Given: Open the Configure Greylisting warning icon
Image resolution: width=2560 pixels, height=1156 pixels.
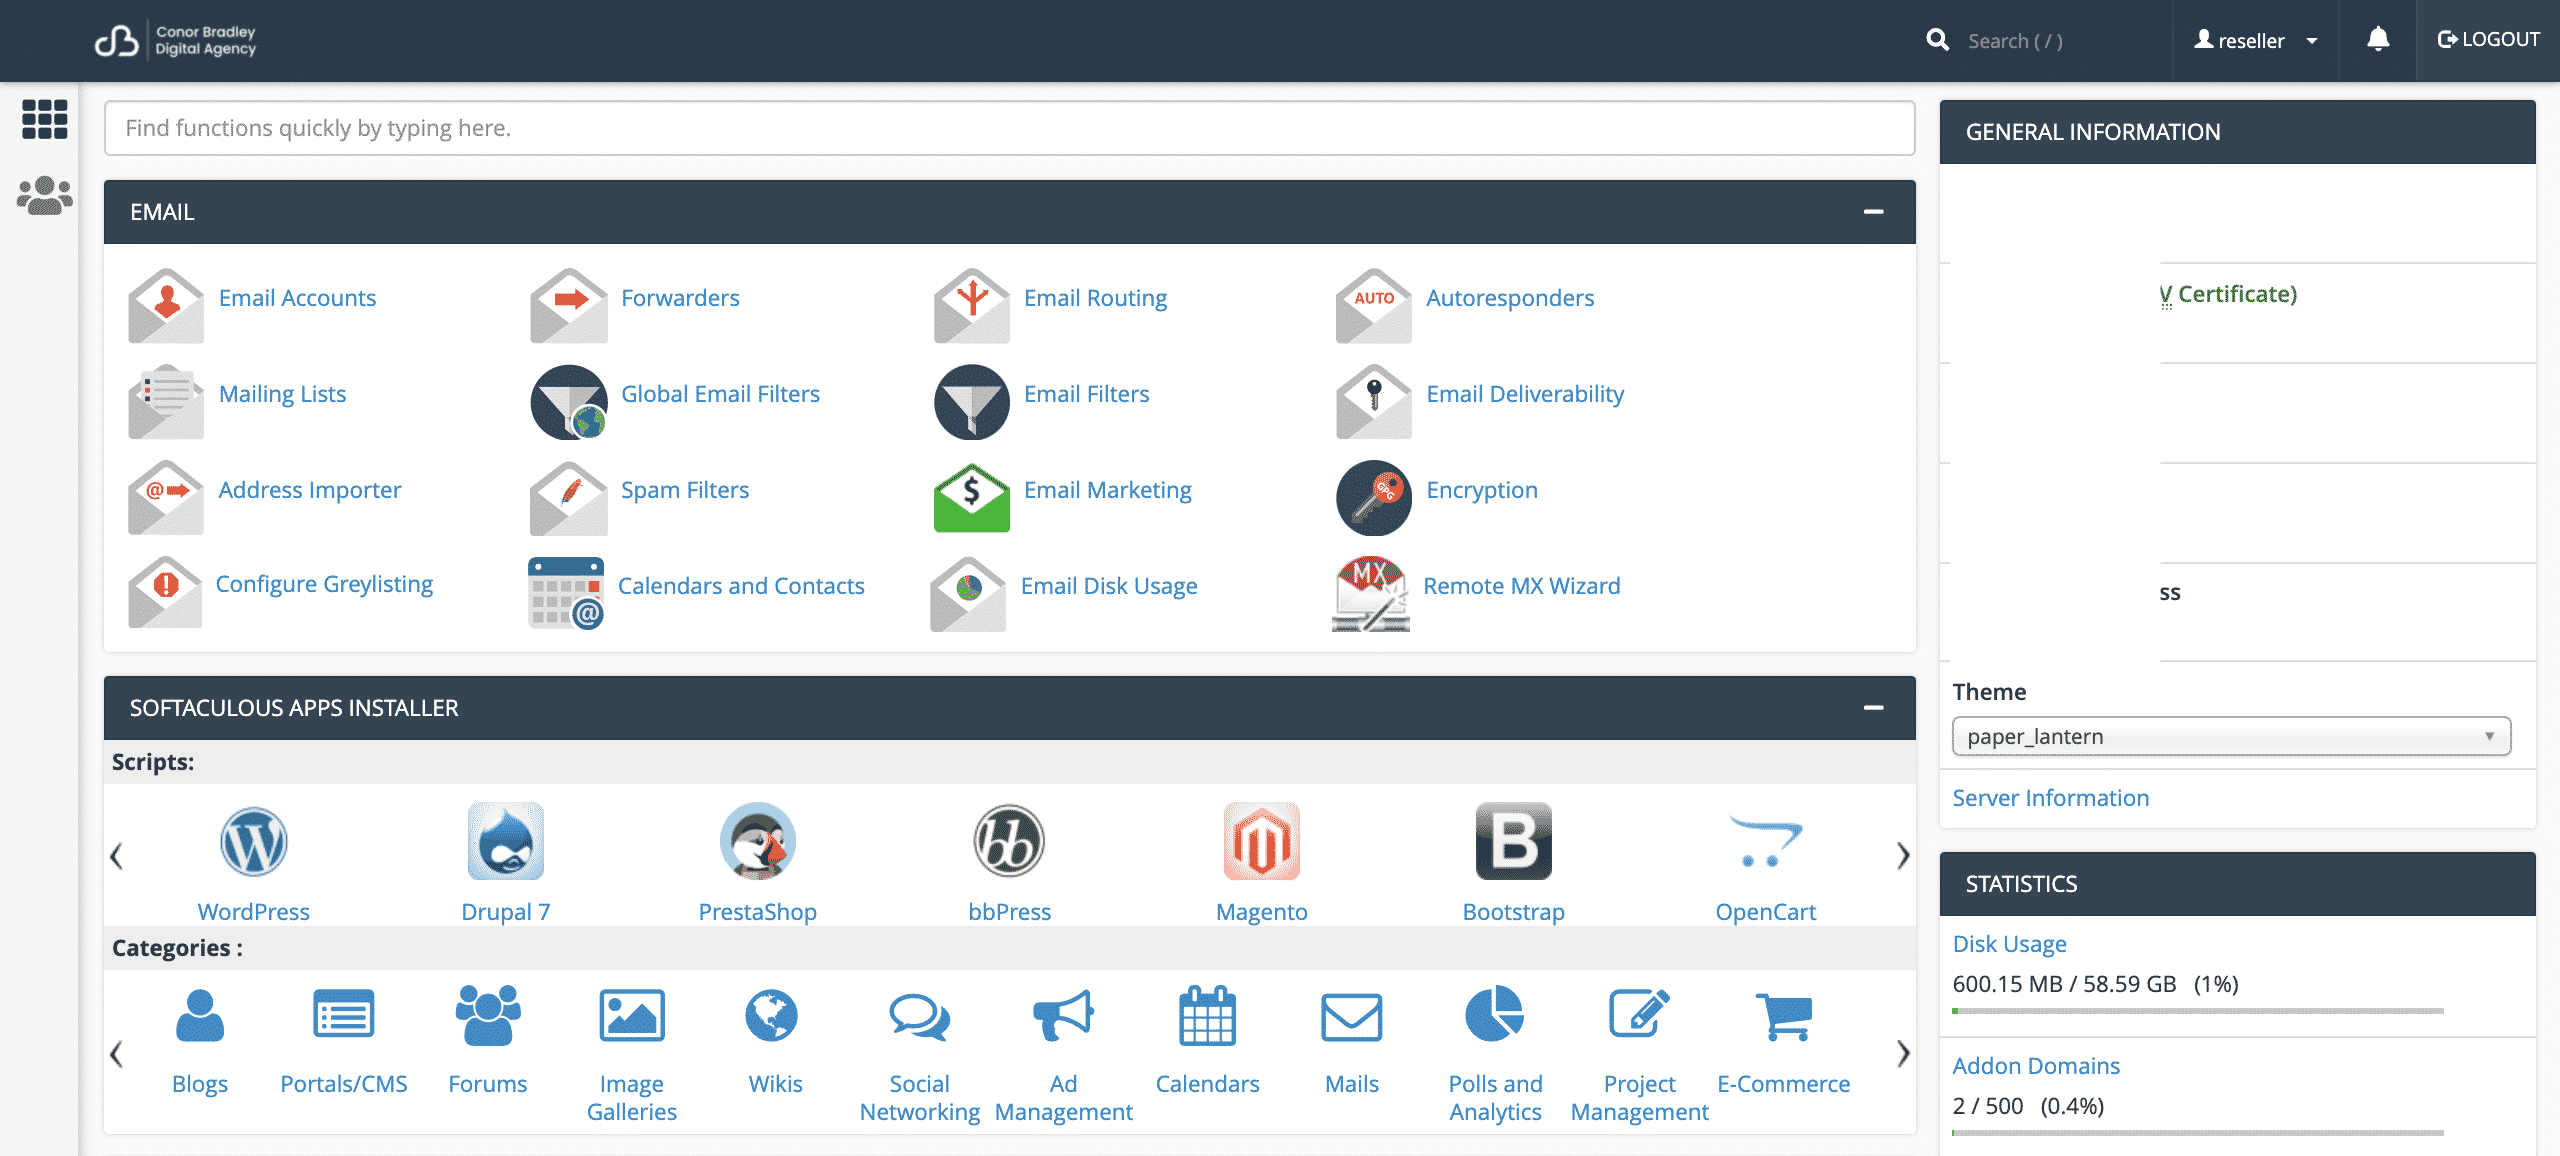Looking at the screenshot, I should tap(165, 592).
